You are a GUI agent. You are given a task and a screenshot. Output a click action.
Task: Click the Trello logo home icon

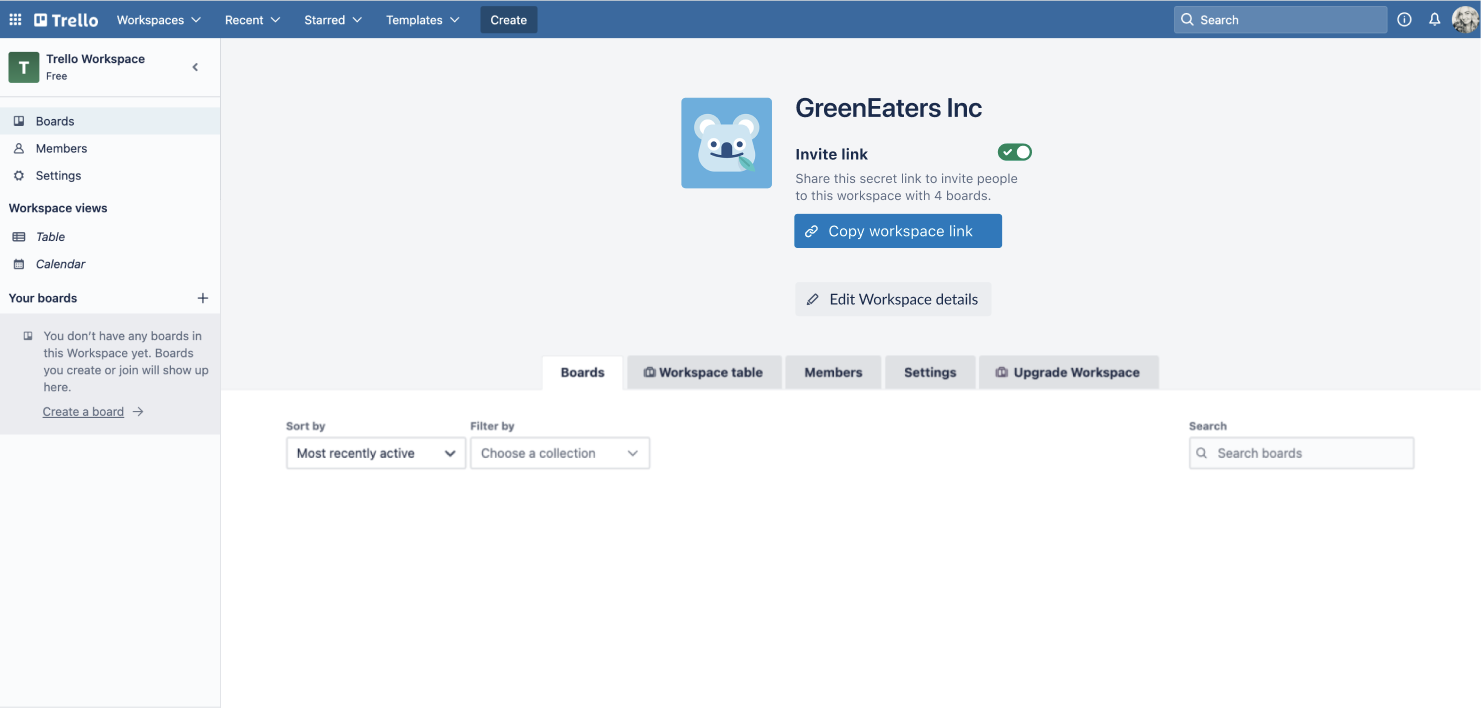66,20
